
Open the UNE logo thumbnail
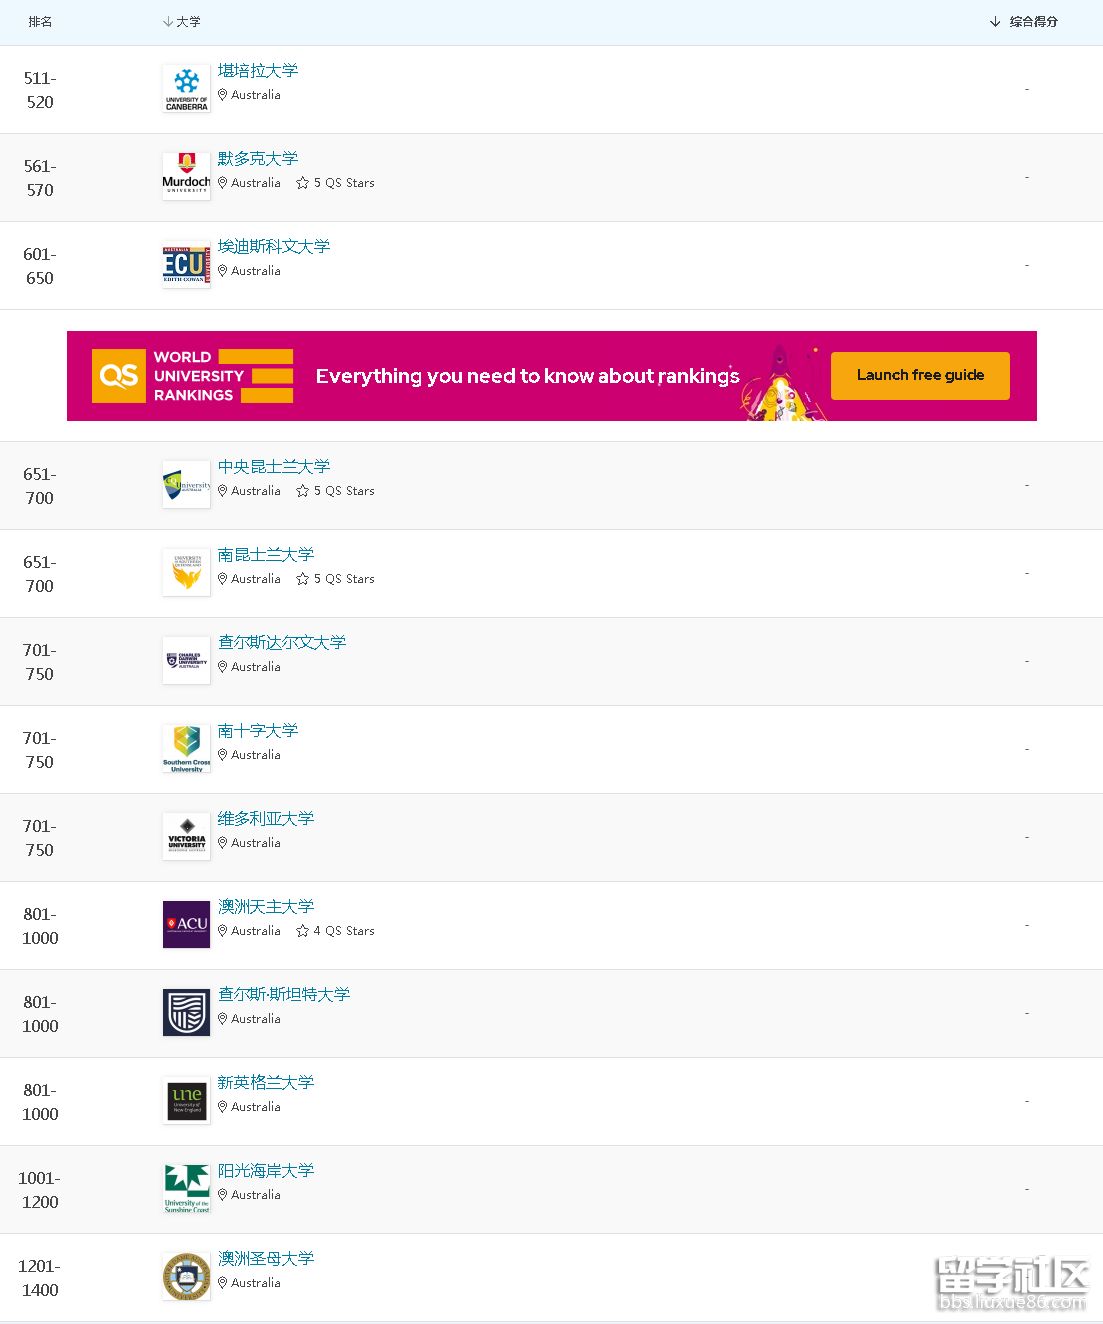coord(186,1101)
